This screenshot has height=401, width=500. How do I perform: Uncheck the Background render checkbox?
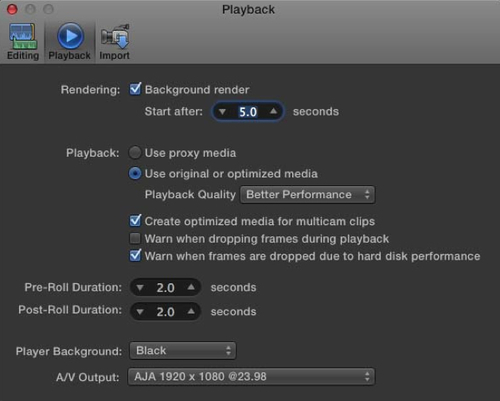(x=135, y=89)
